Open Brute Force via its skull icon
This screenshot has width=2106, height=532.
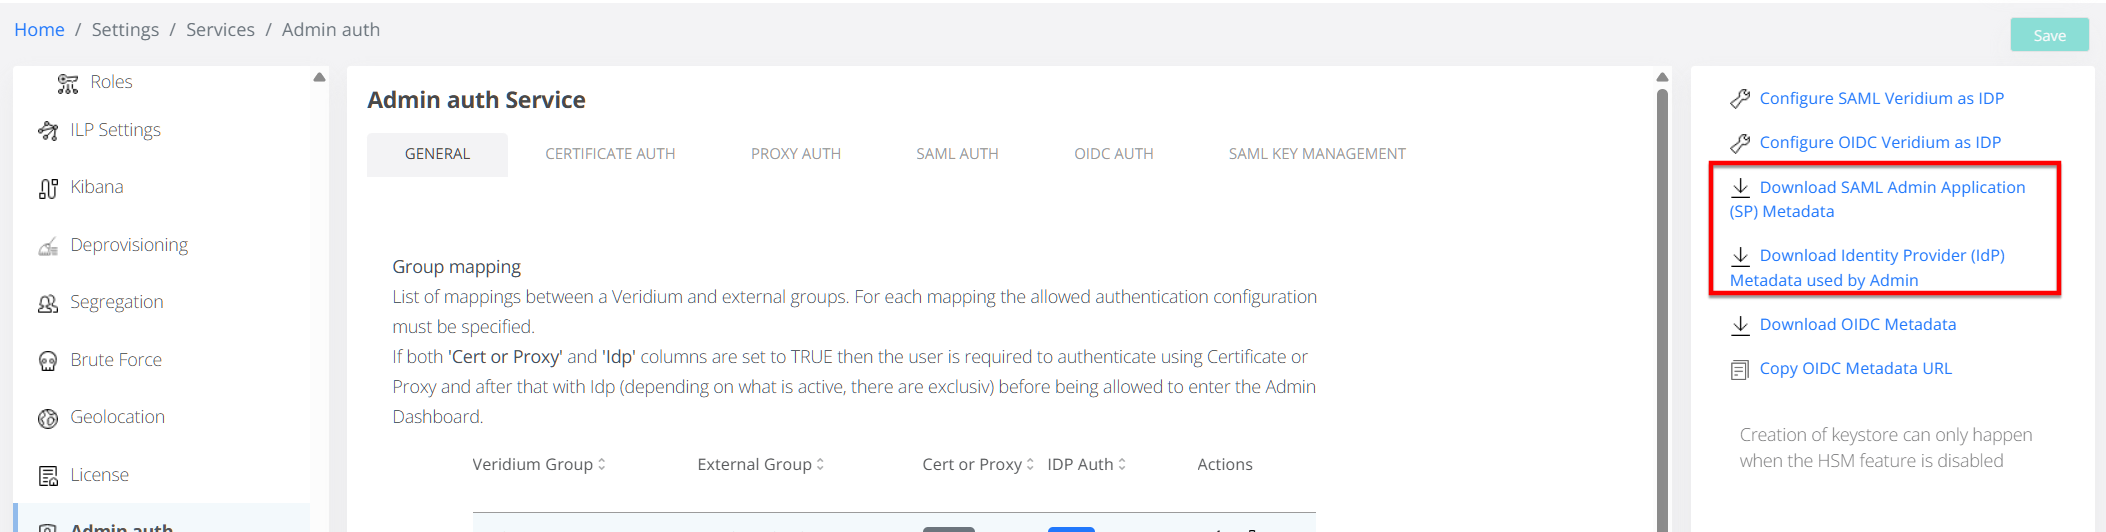(x=48, y=361)
